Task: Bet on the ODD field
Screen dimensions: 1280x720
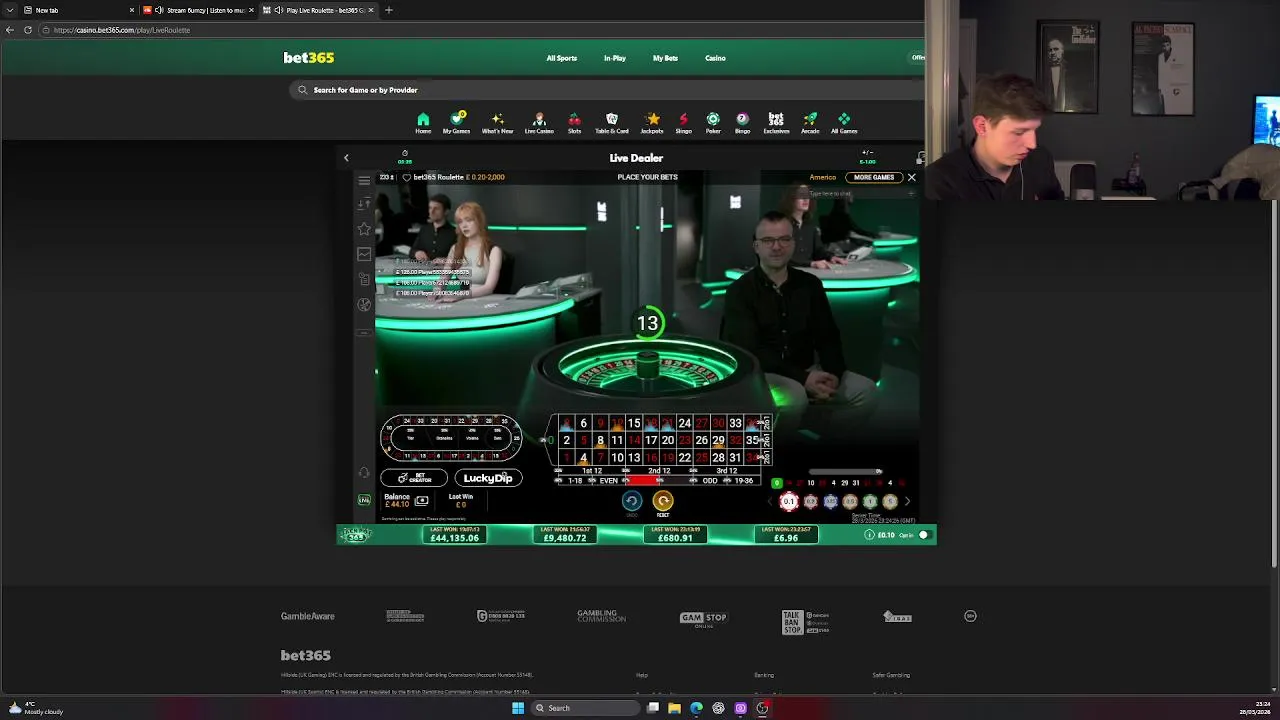Action: (x=710, y=481)
